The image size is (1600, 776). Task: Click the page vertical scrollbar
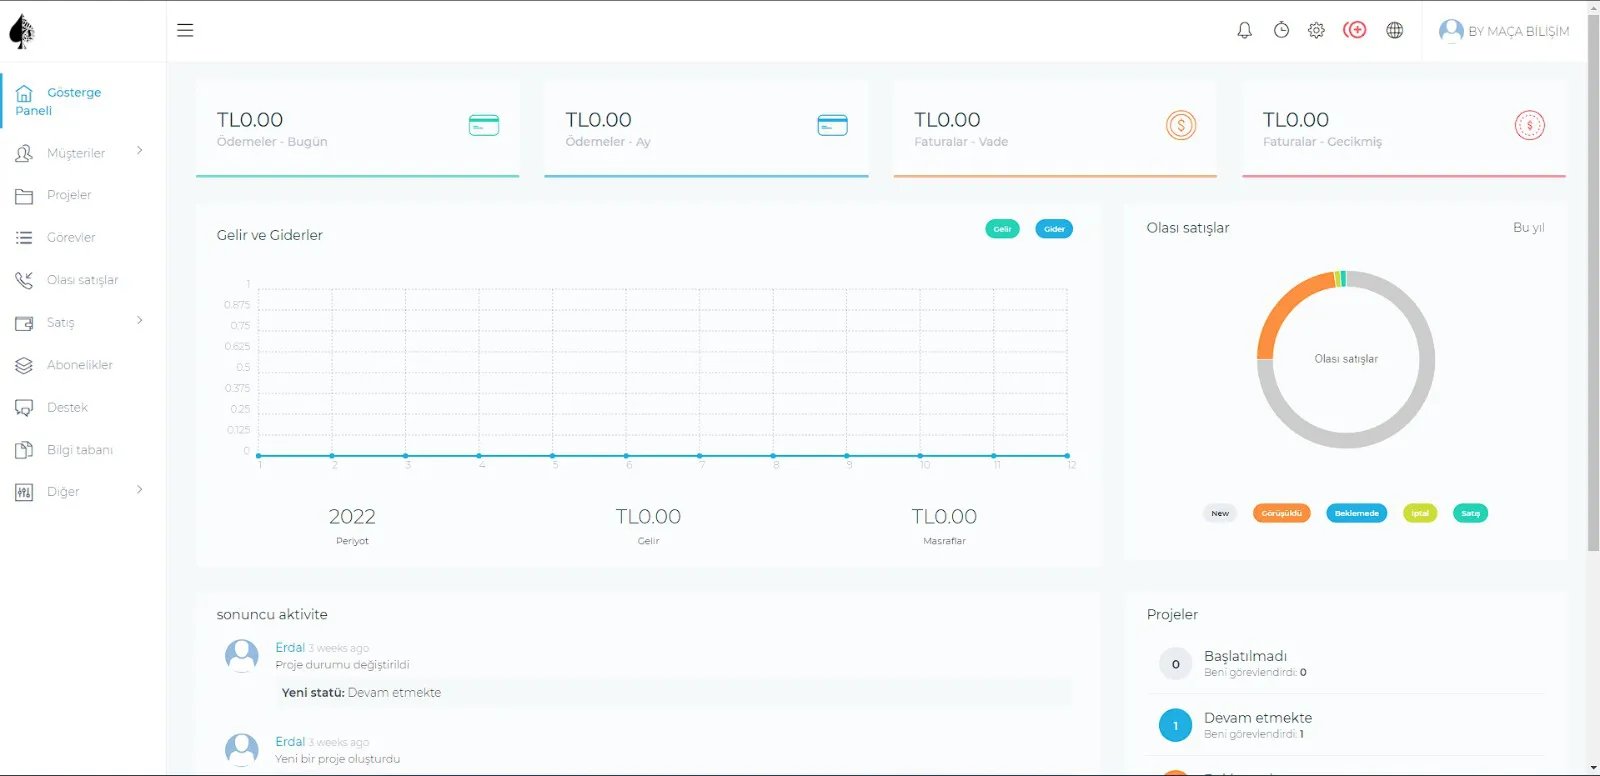coord(1593,300)
